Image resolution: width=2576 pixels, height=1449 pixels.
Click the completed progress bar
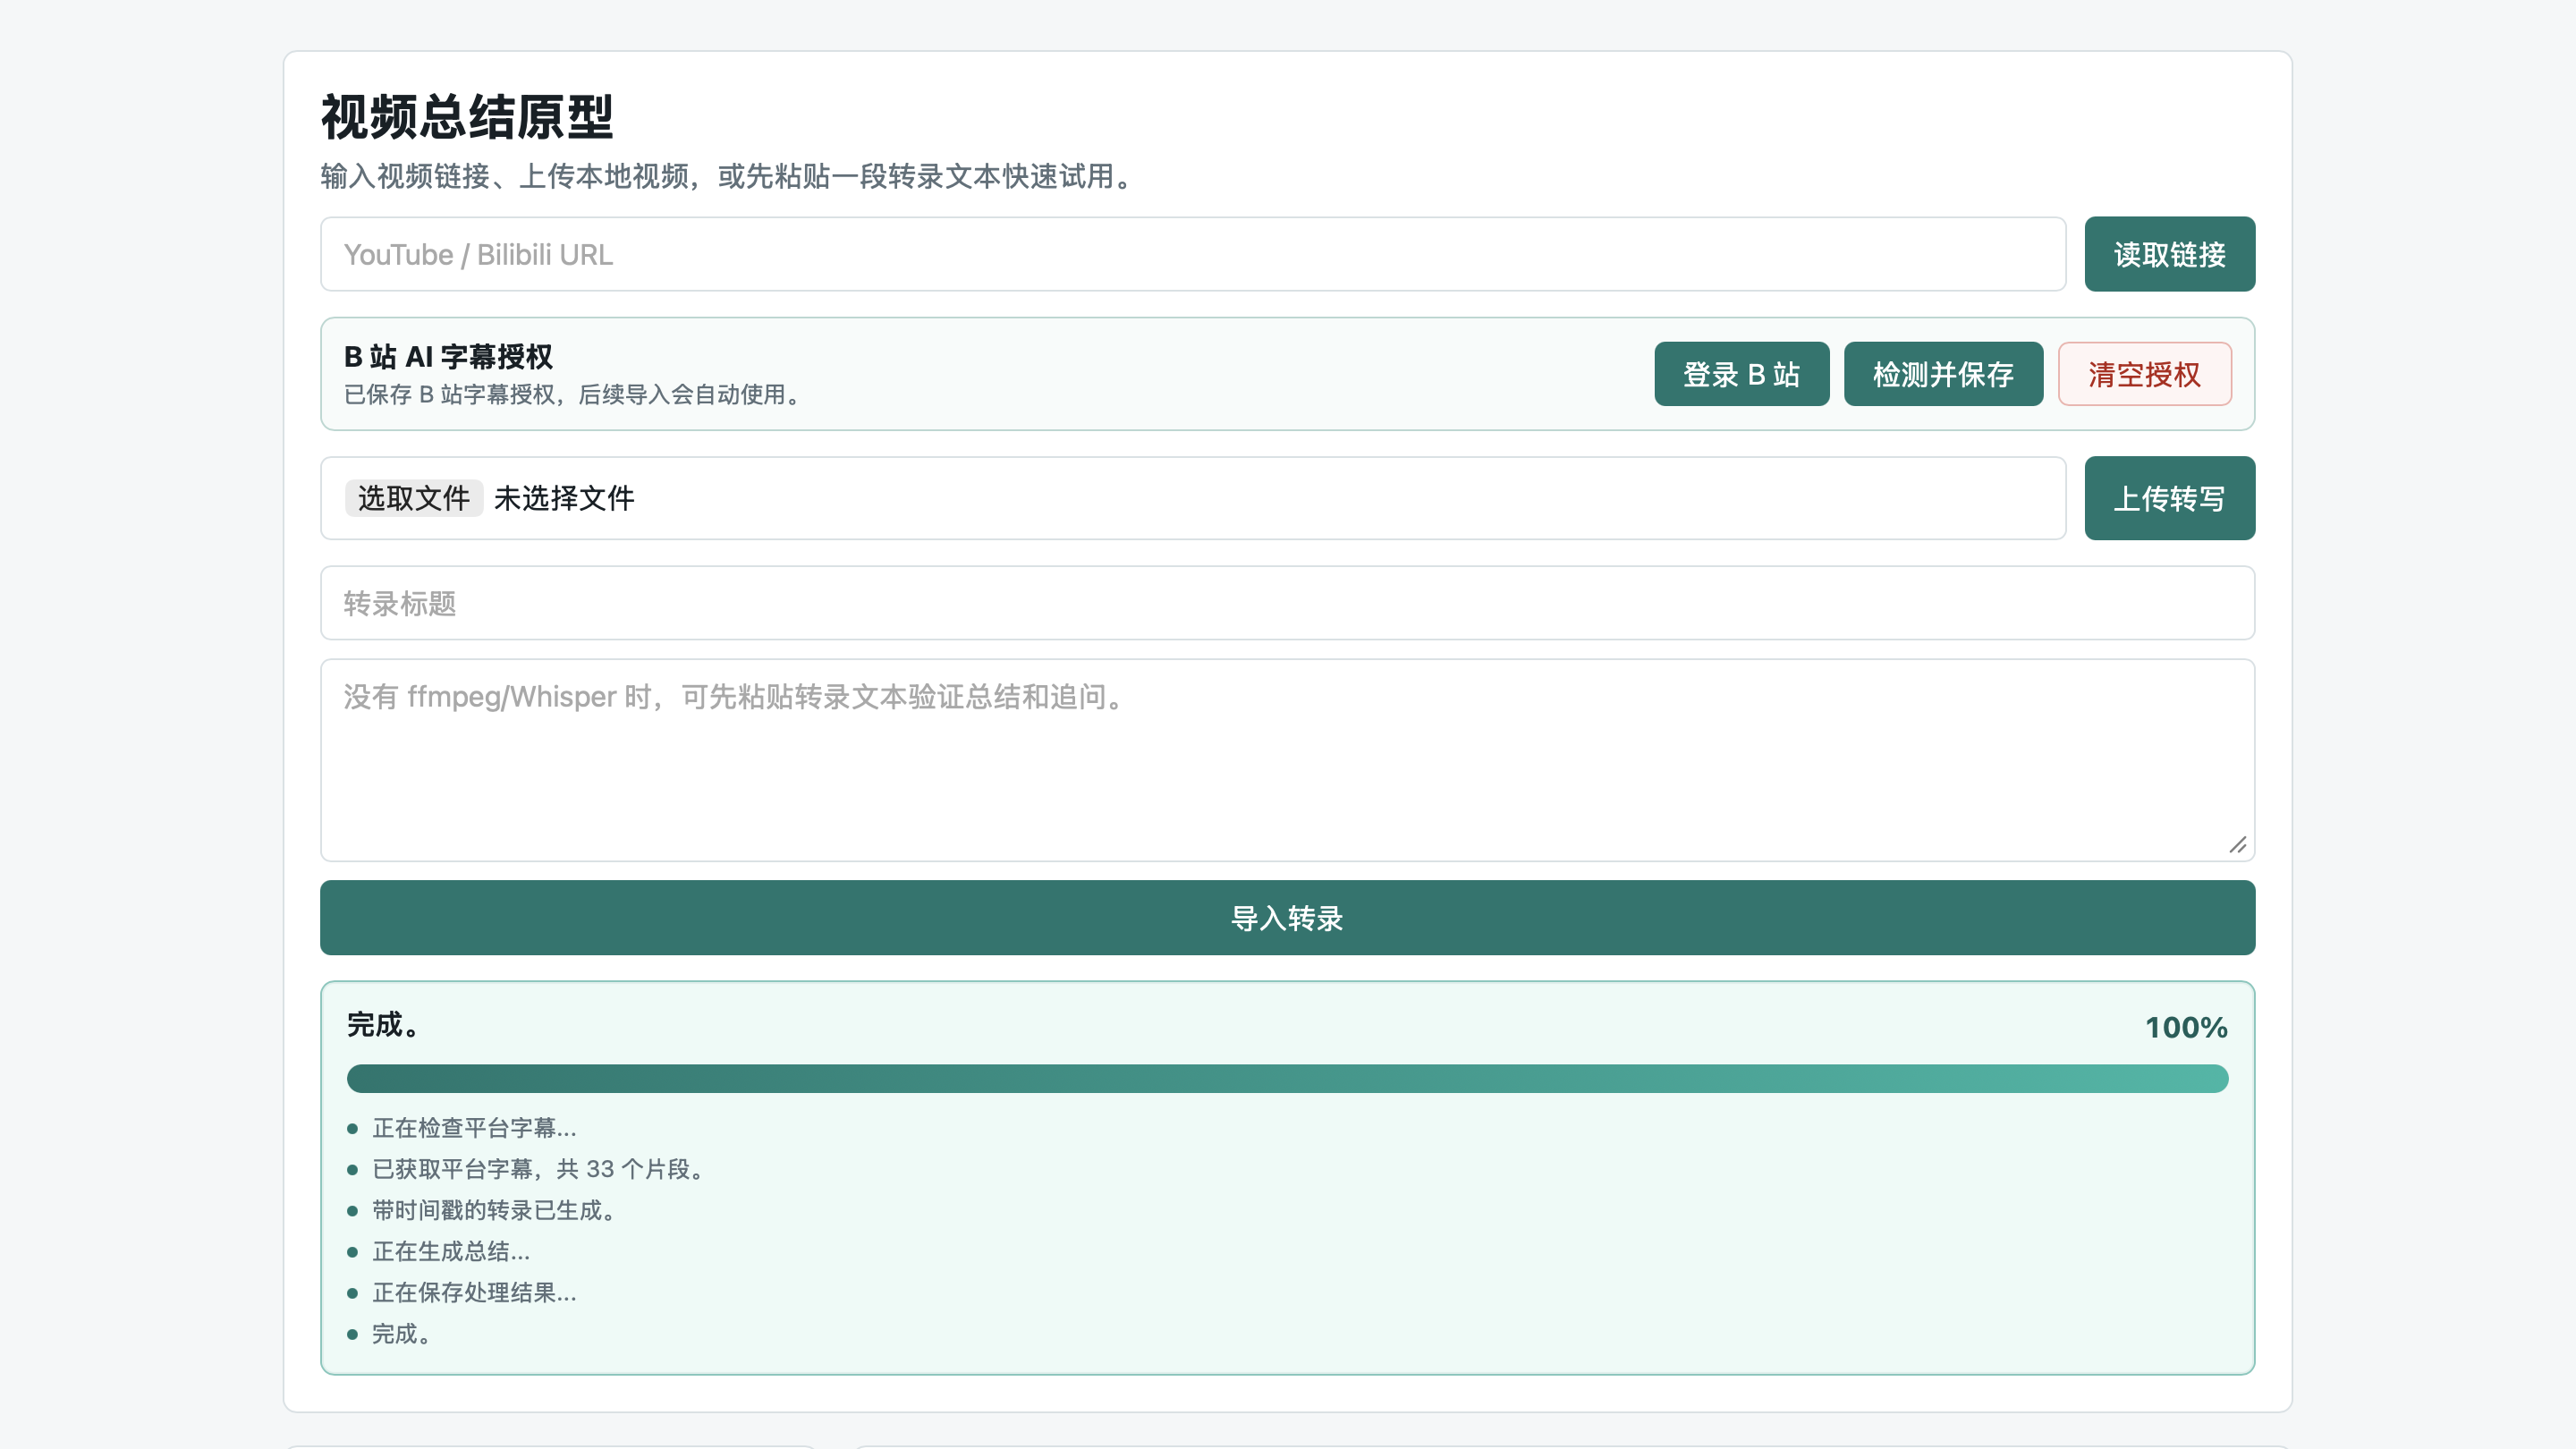1287,1078
